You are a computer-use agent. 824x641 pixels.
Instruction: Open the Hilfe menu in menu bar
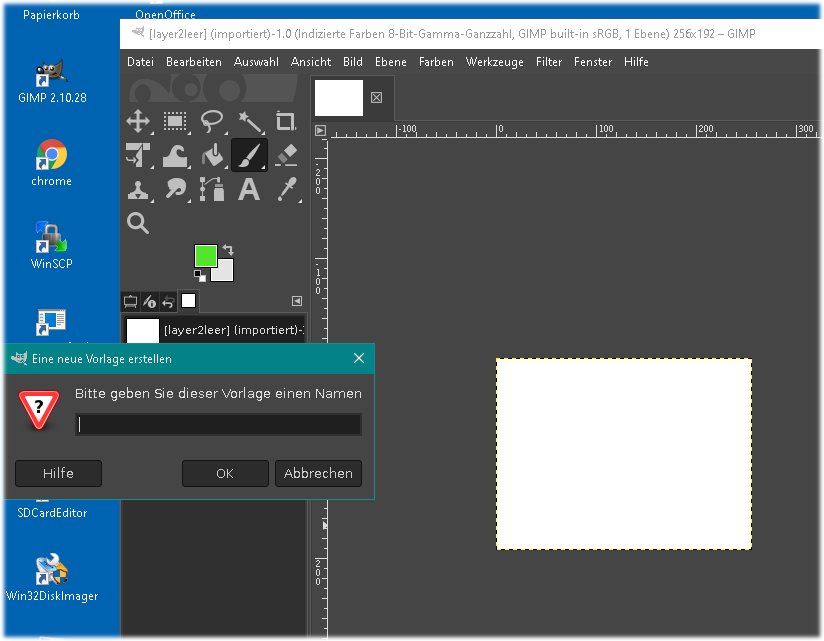(x=636, y=62)
